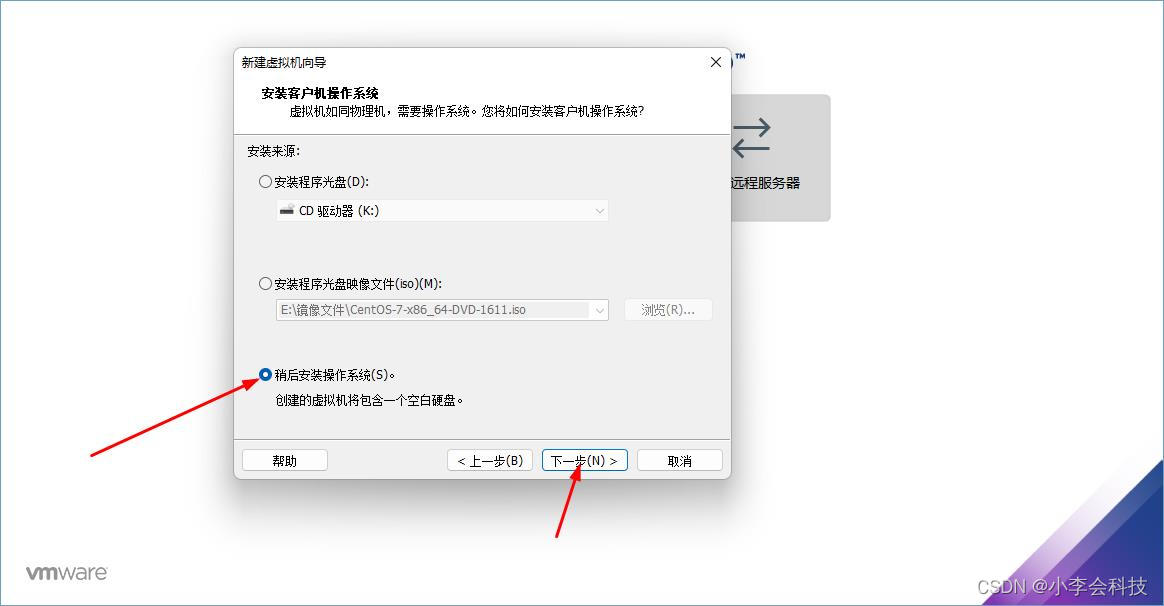Click the 浏览(R)... browse button

coord(668,310)
